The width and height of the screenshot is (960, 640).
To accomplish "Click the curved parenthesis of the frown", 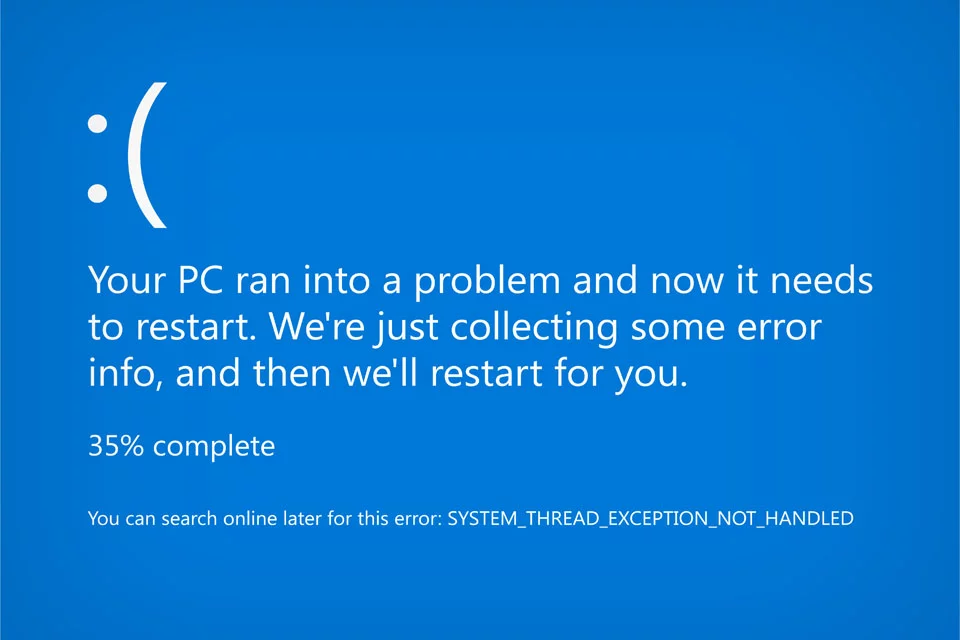I will pyautogui.click(x=147, y=156).
